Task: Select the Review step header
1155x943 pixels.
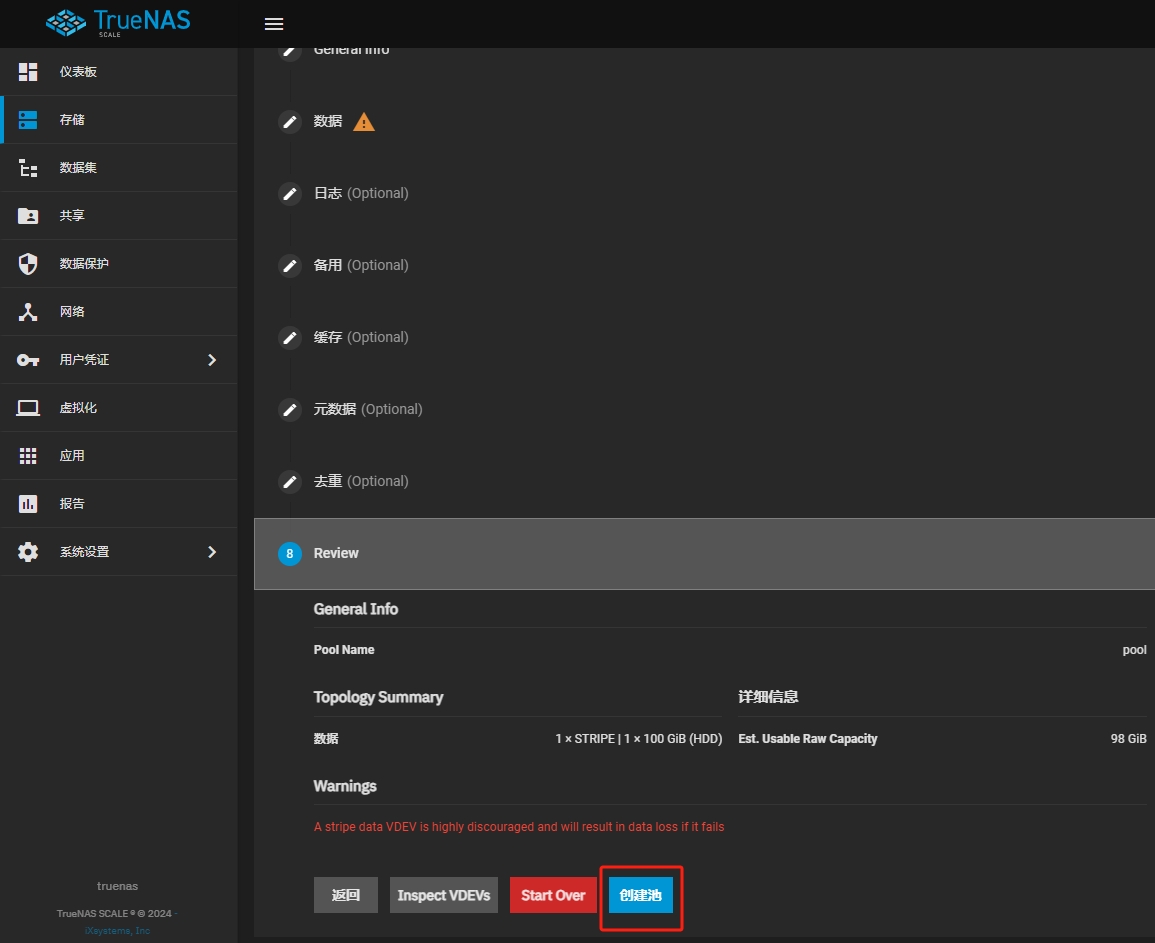Action: click(336, 554)
